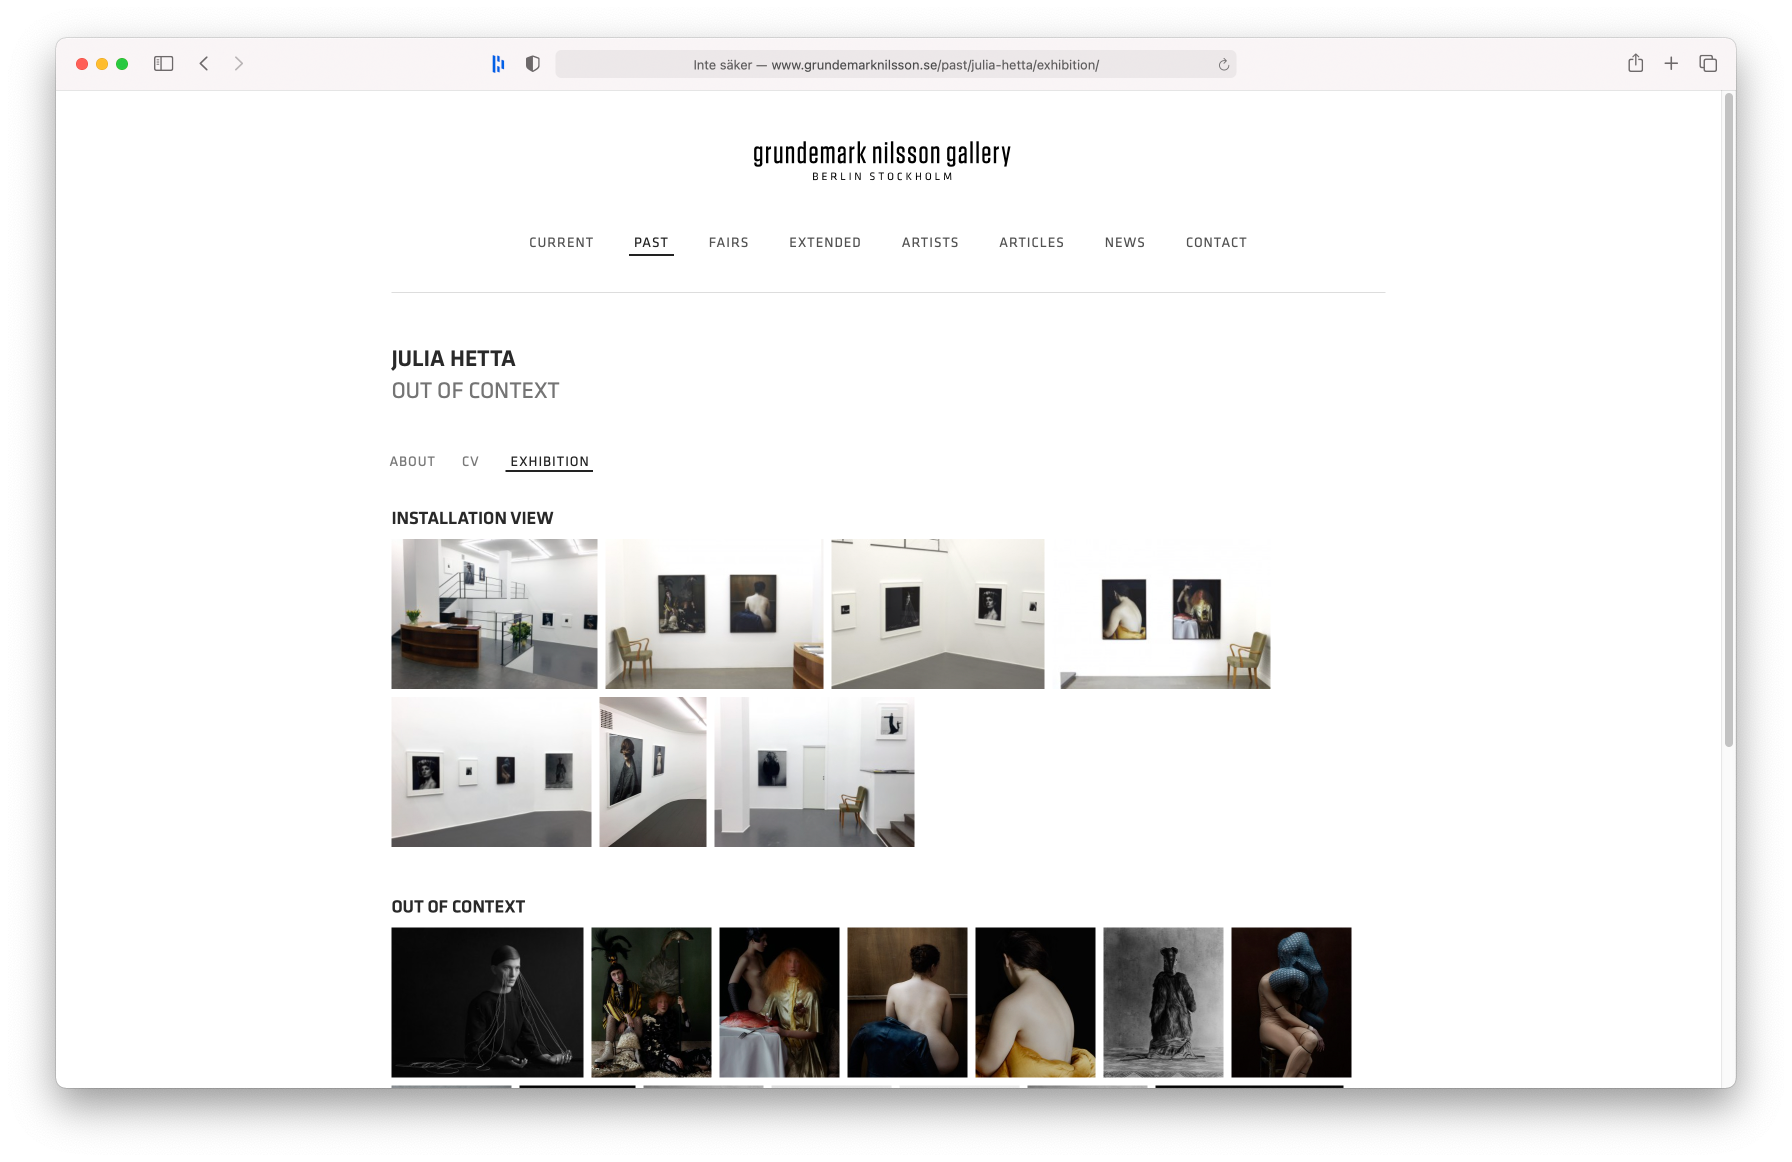The image size is (1792, 1162).
Task: Reload the page with the refresh icon
Action: coord(1224,65)
